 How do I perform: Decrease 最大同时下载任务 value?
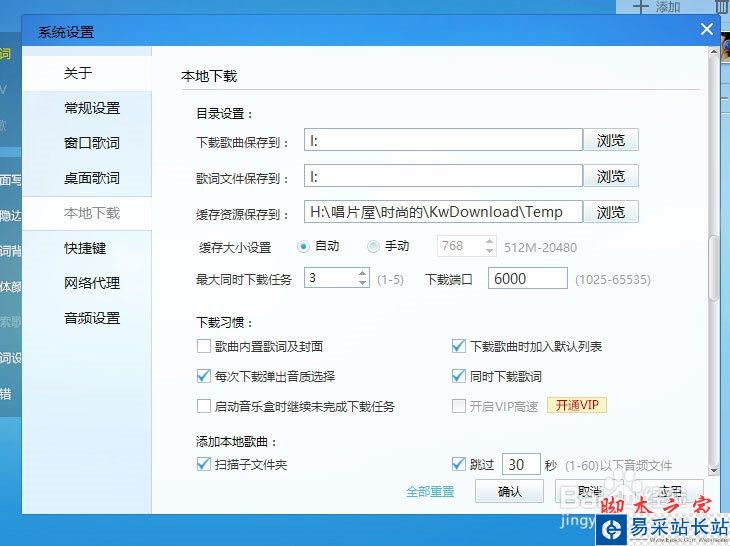click(x=363, y=283)
